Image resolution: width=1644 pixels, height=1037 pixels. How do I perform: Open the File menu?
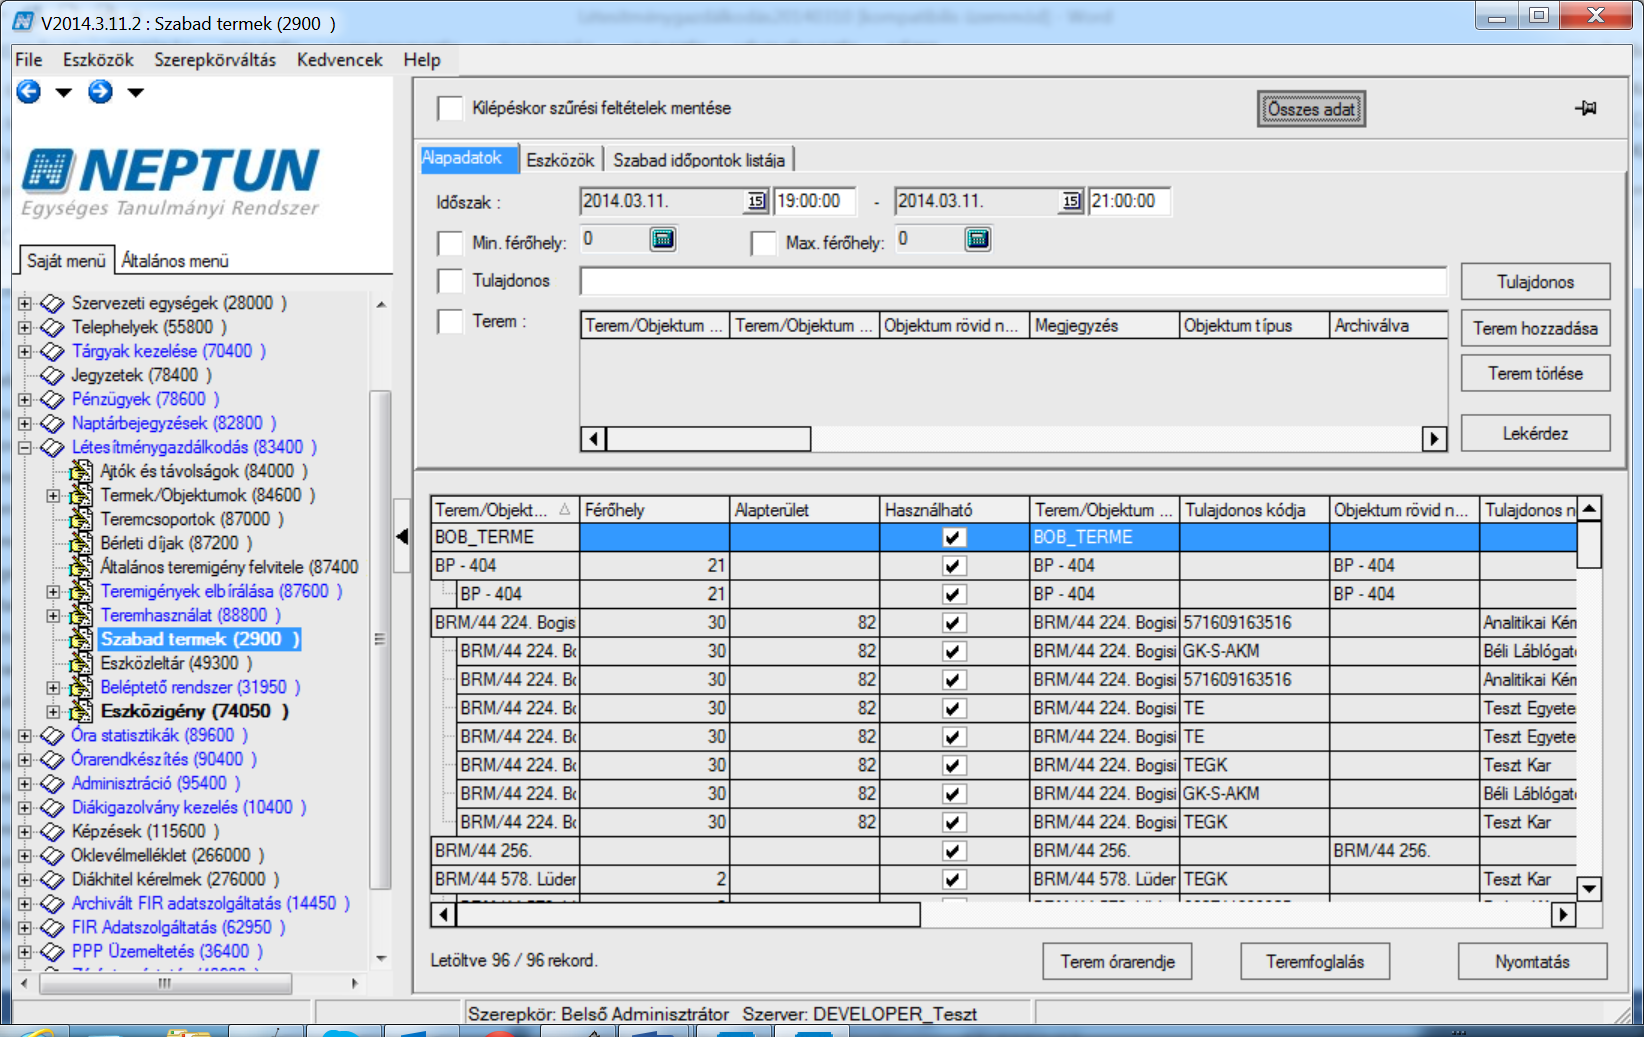pos(29,60)
